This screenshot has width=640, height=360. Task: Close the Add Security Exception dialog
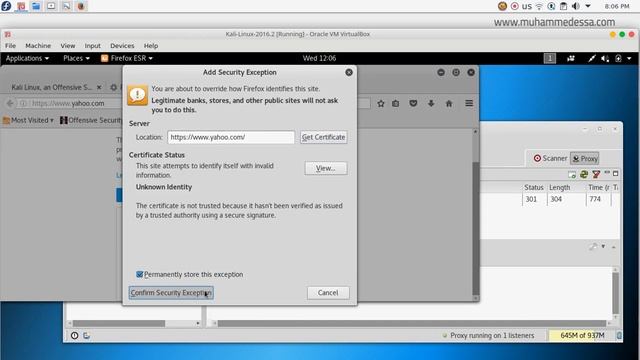pos(349,72)
